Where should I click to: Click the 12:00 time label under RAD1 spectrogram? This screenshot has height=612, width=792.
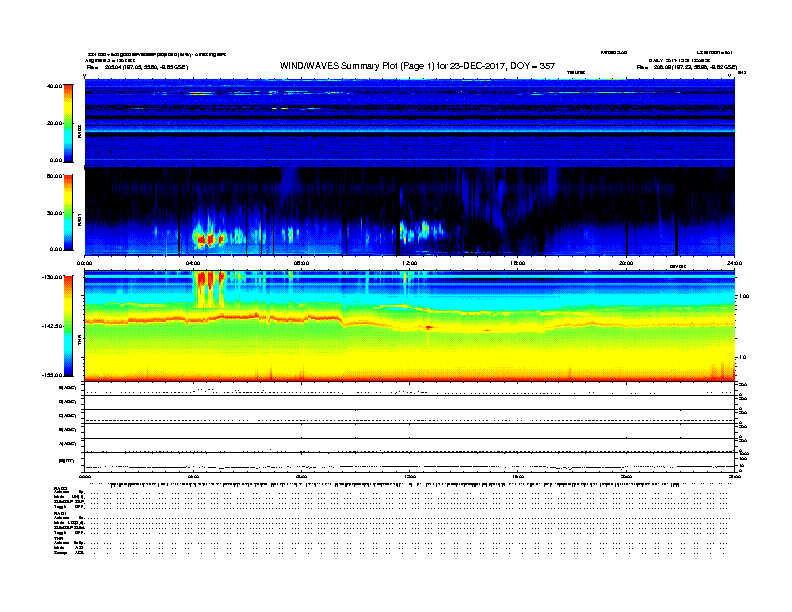click(x=410, y=263)
